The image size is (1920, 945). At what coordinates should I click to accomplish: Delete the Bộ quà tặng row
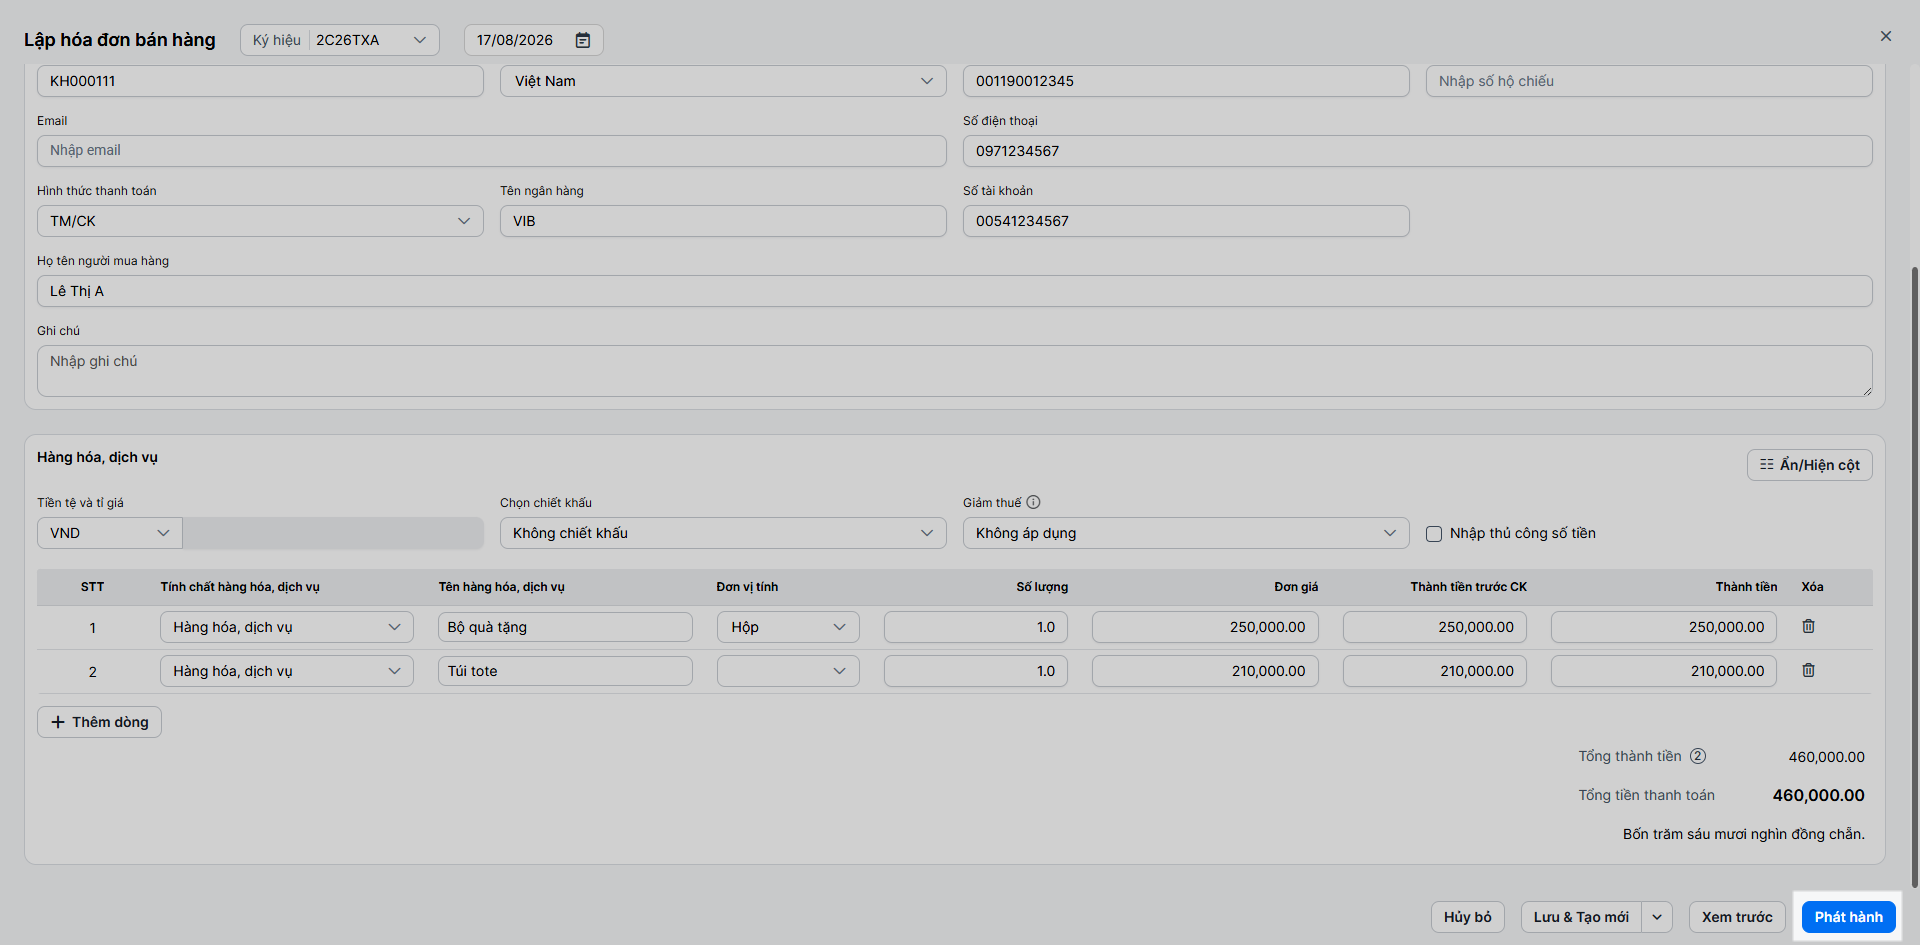point(1808,627)
